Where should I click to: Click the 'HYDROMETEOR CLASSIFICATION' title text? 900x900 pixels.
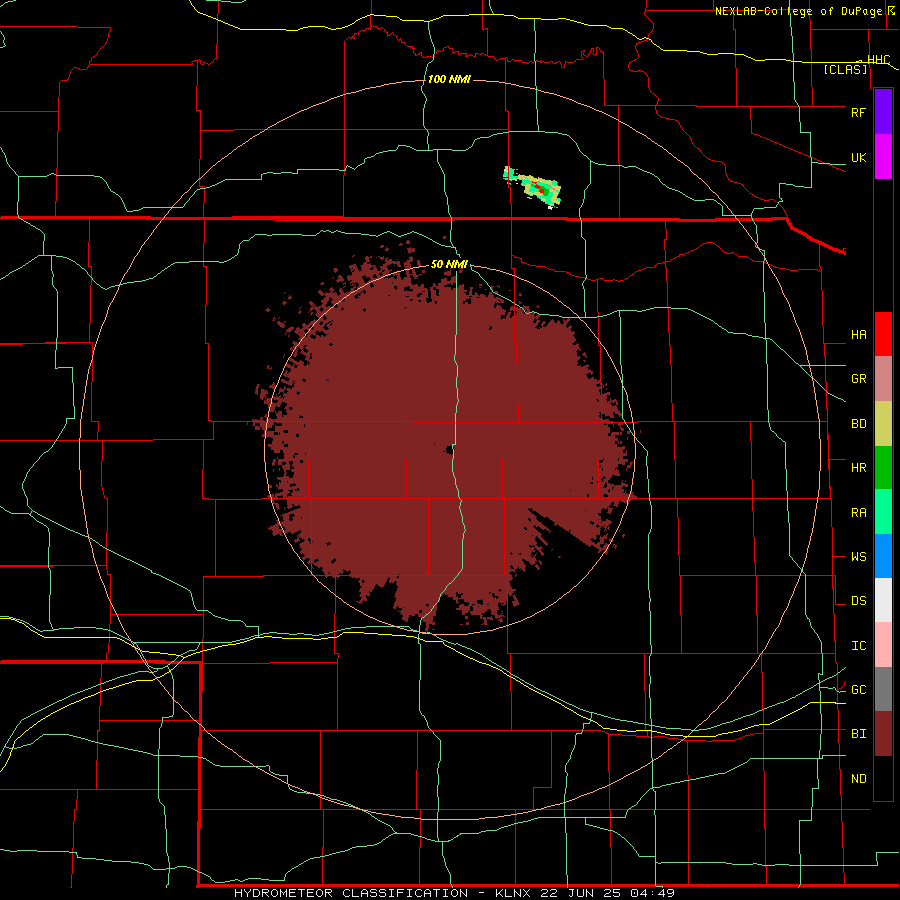(351, 893)
